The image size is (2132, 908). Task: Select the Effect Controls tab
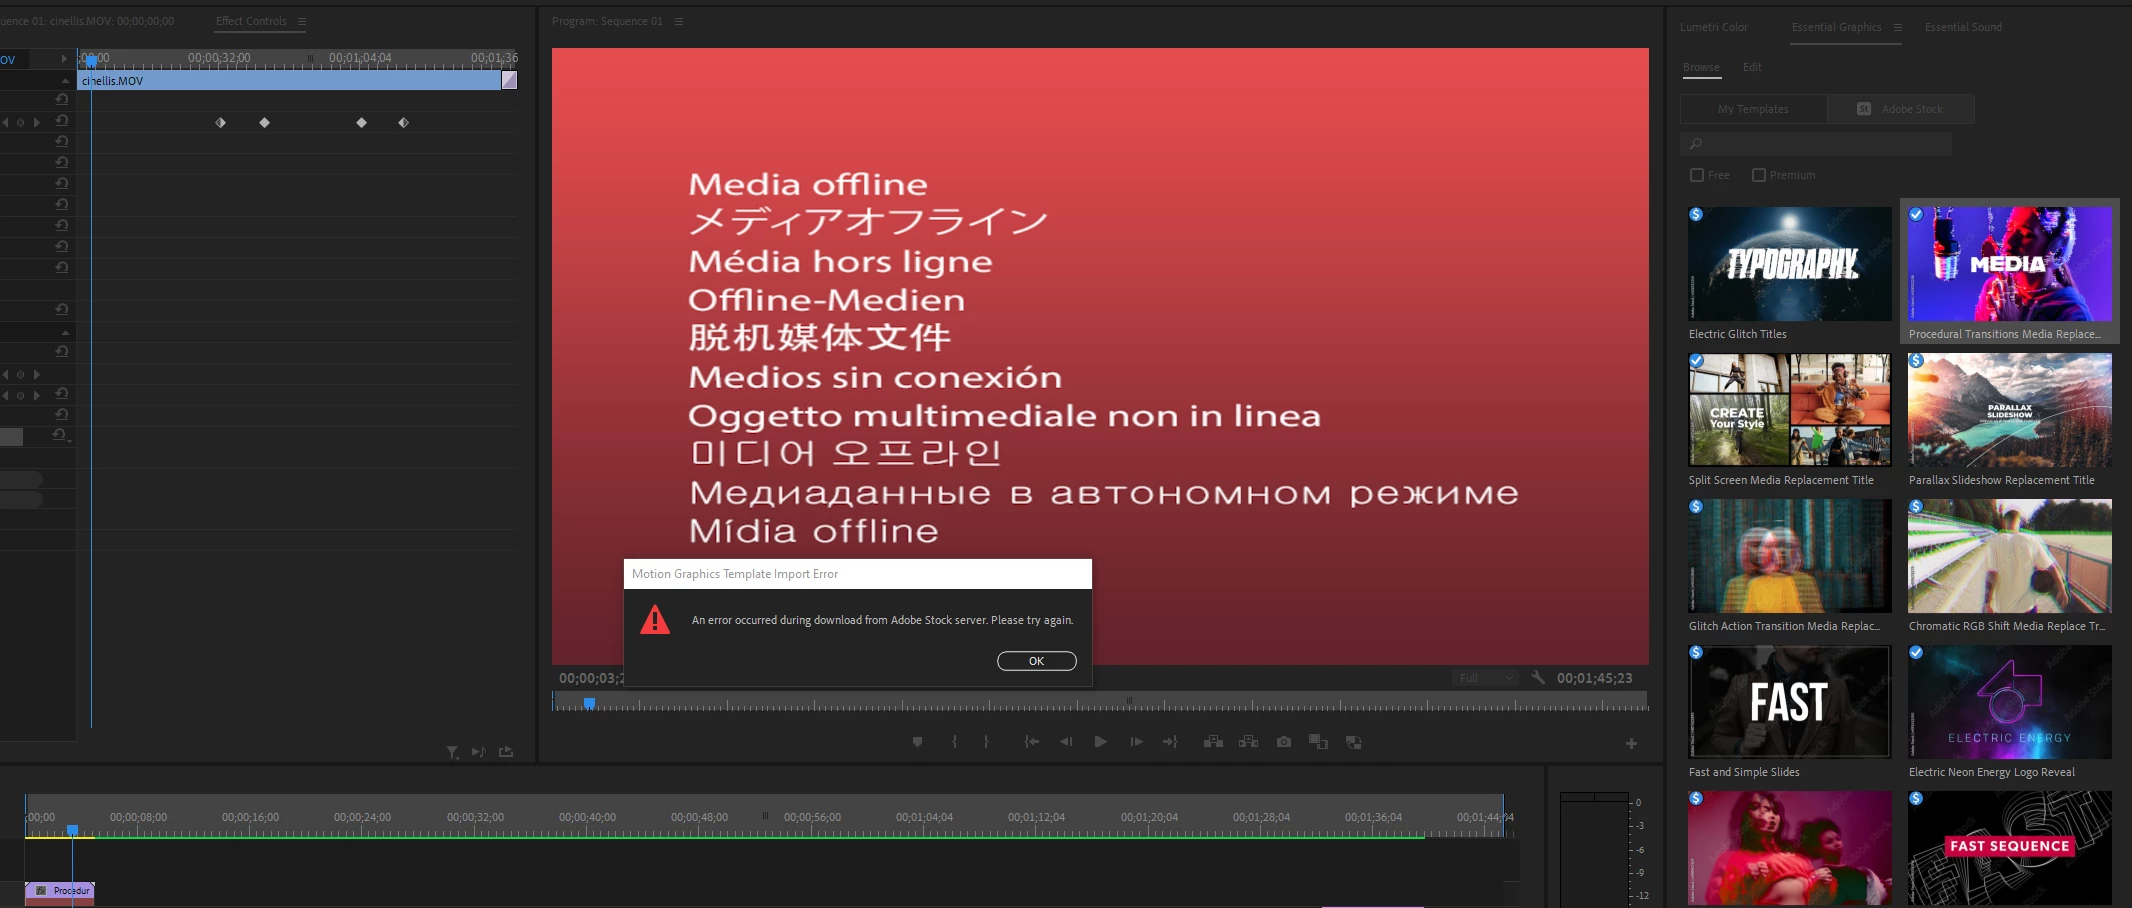point(251,21)
